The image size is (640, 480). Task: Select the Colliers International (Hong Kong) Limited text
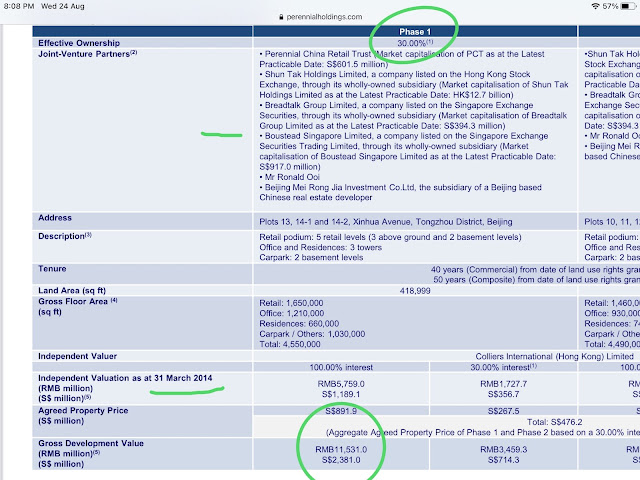[554, 356]
